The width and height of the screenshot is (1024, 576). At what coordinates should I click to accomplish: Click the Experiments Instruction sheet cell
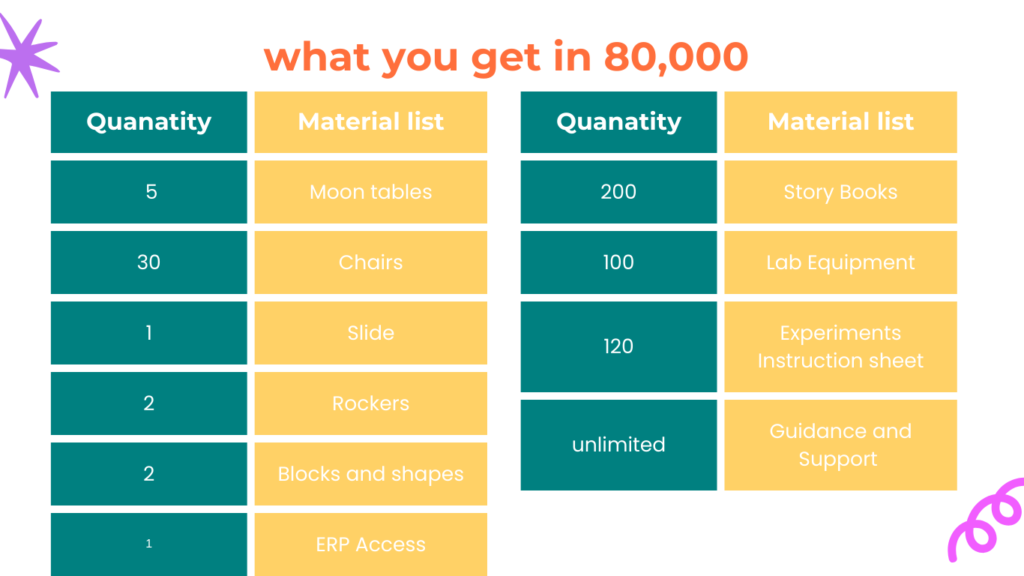[840, 347]
